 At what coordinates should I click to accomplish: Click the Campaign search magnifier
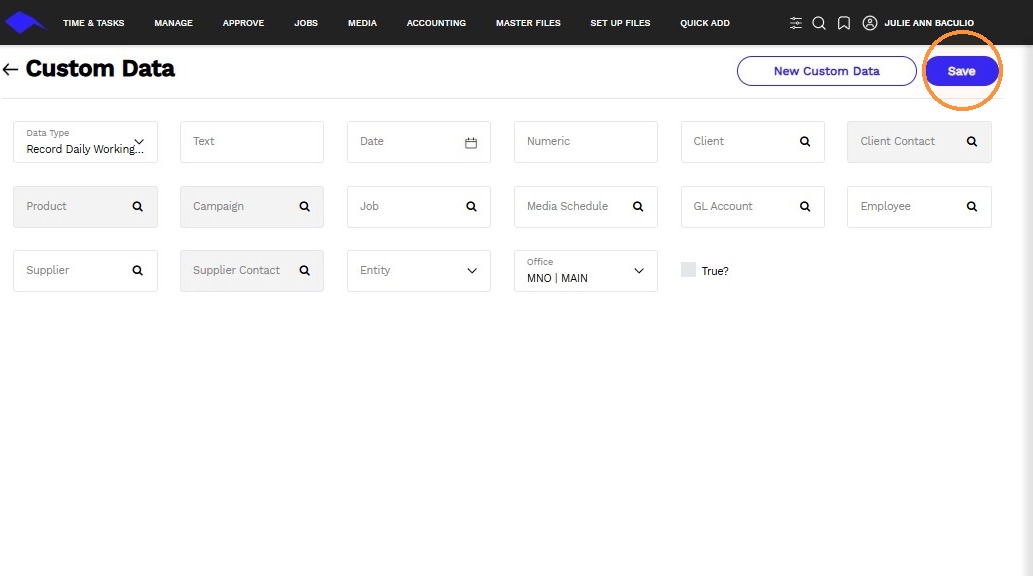click(304, 206)
